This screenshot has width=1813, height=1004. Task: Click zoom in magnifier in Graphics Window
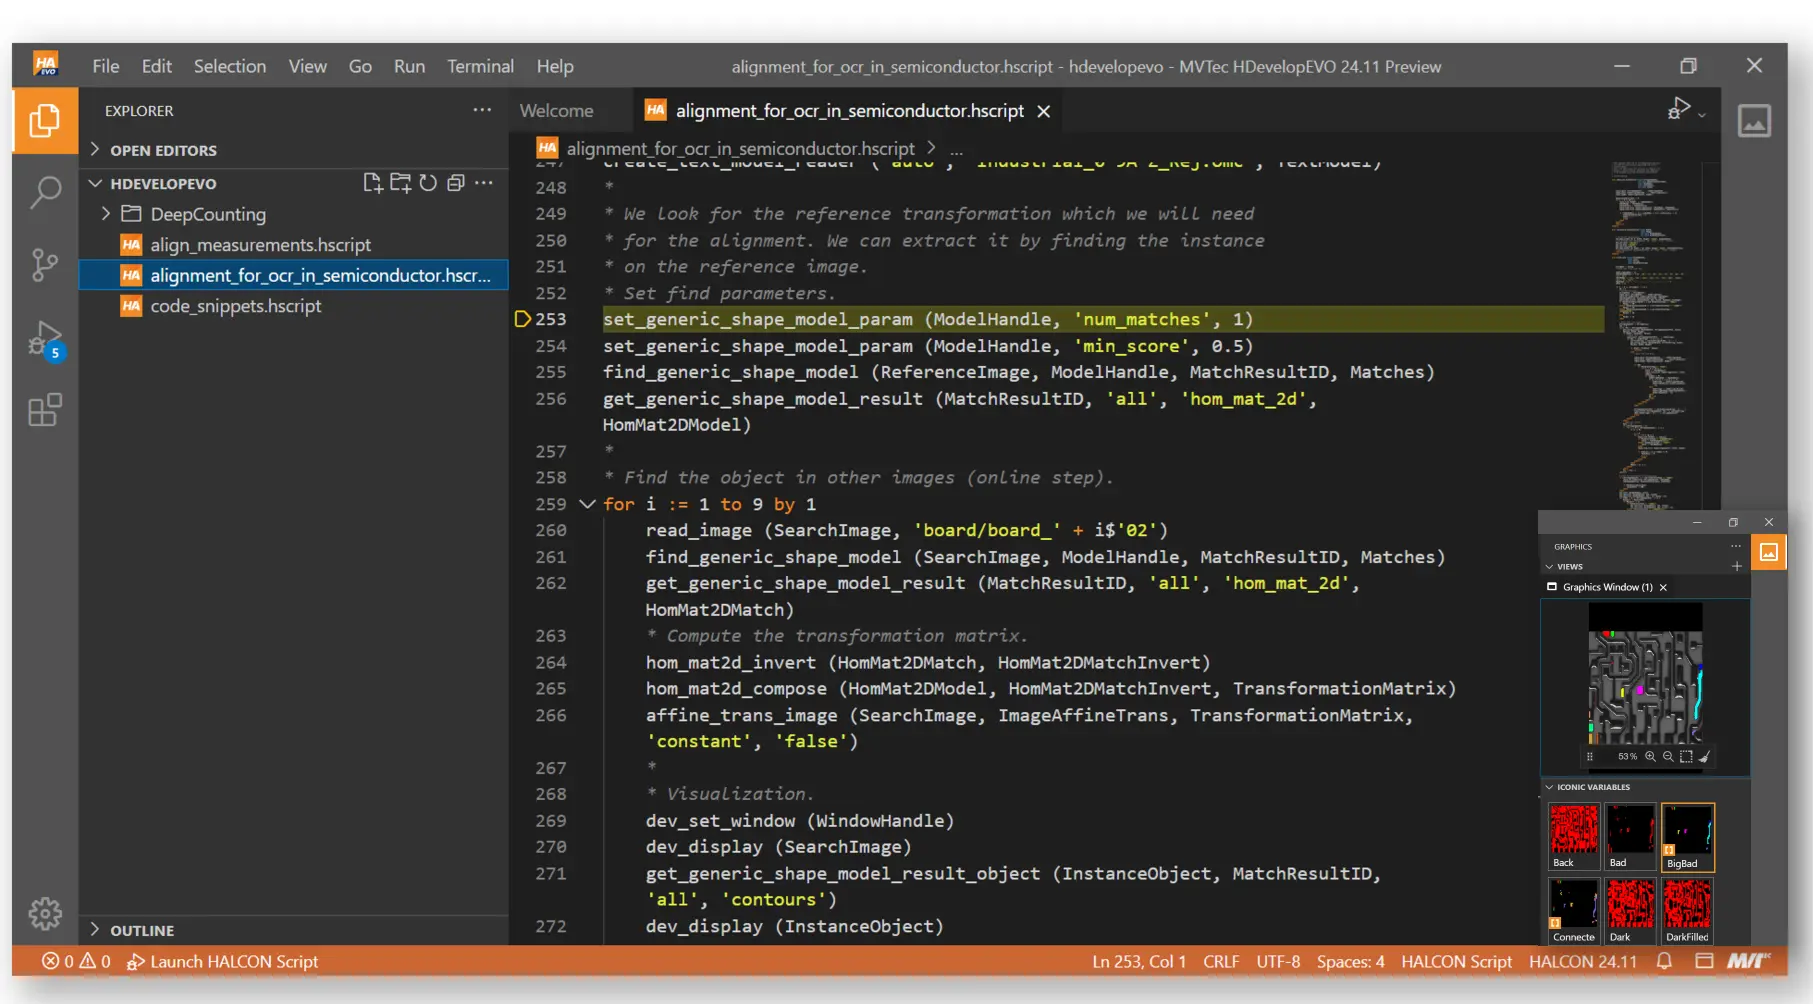click(1650, 757)
